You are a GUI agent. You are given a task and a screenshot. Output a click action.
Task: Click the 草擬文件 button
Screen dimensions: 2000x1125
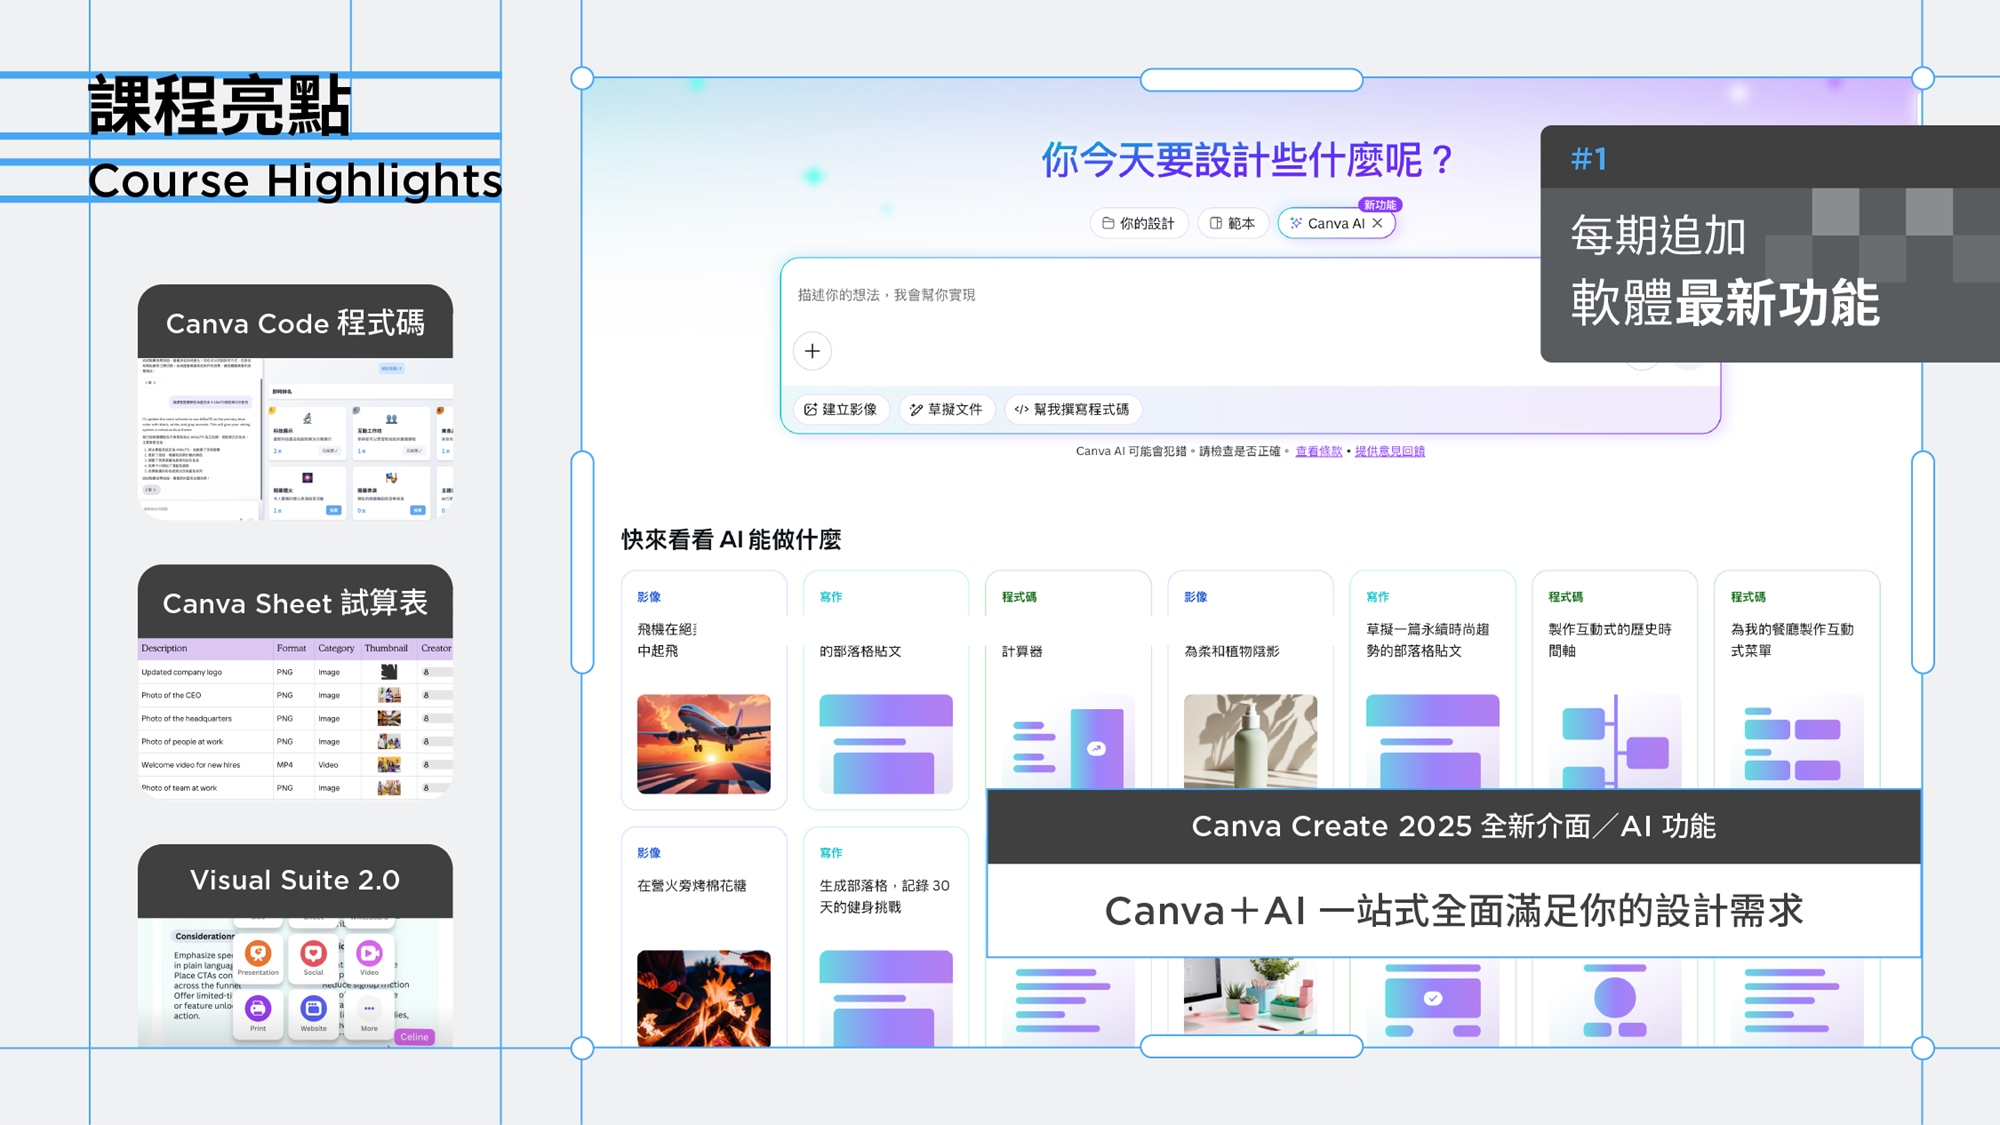click(x=946, y=409)
